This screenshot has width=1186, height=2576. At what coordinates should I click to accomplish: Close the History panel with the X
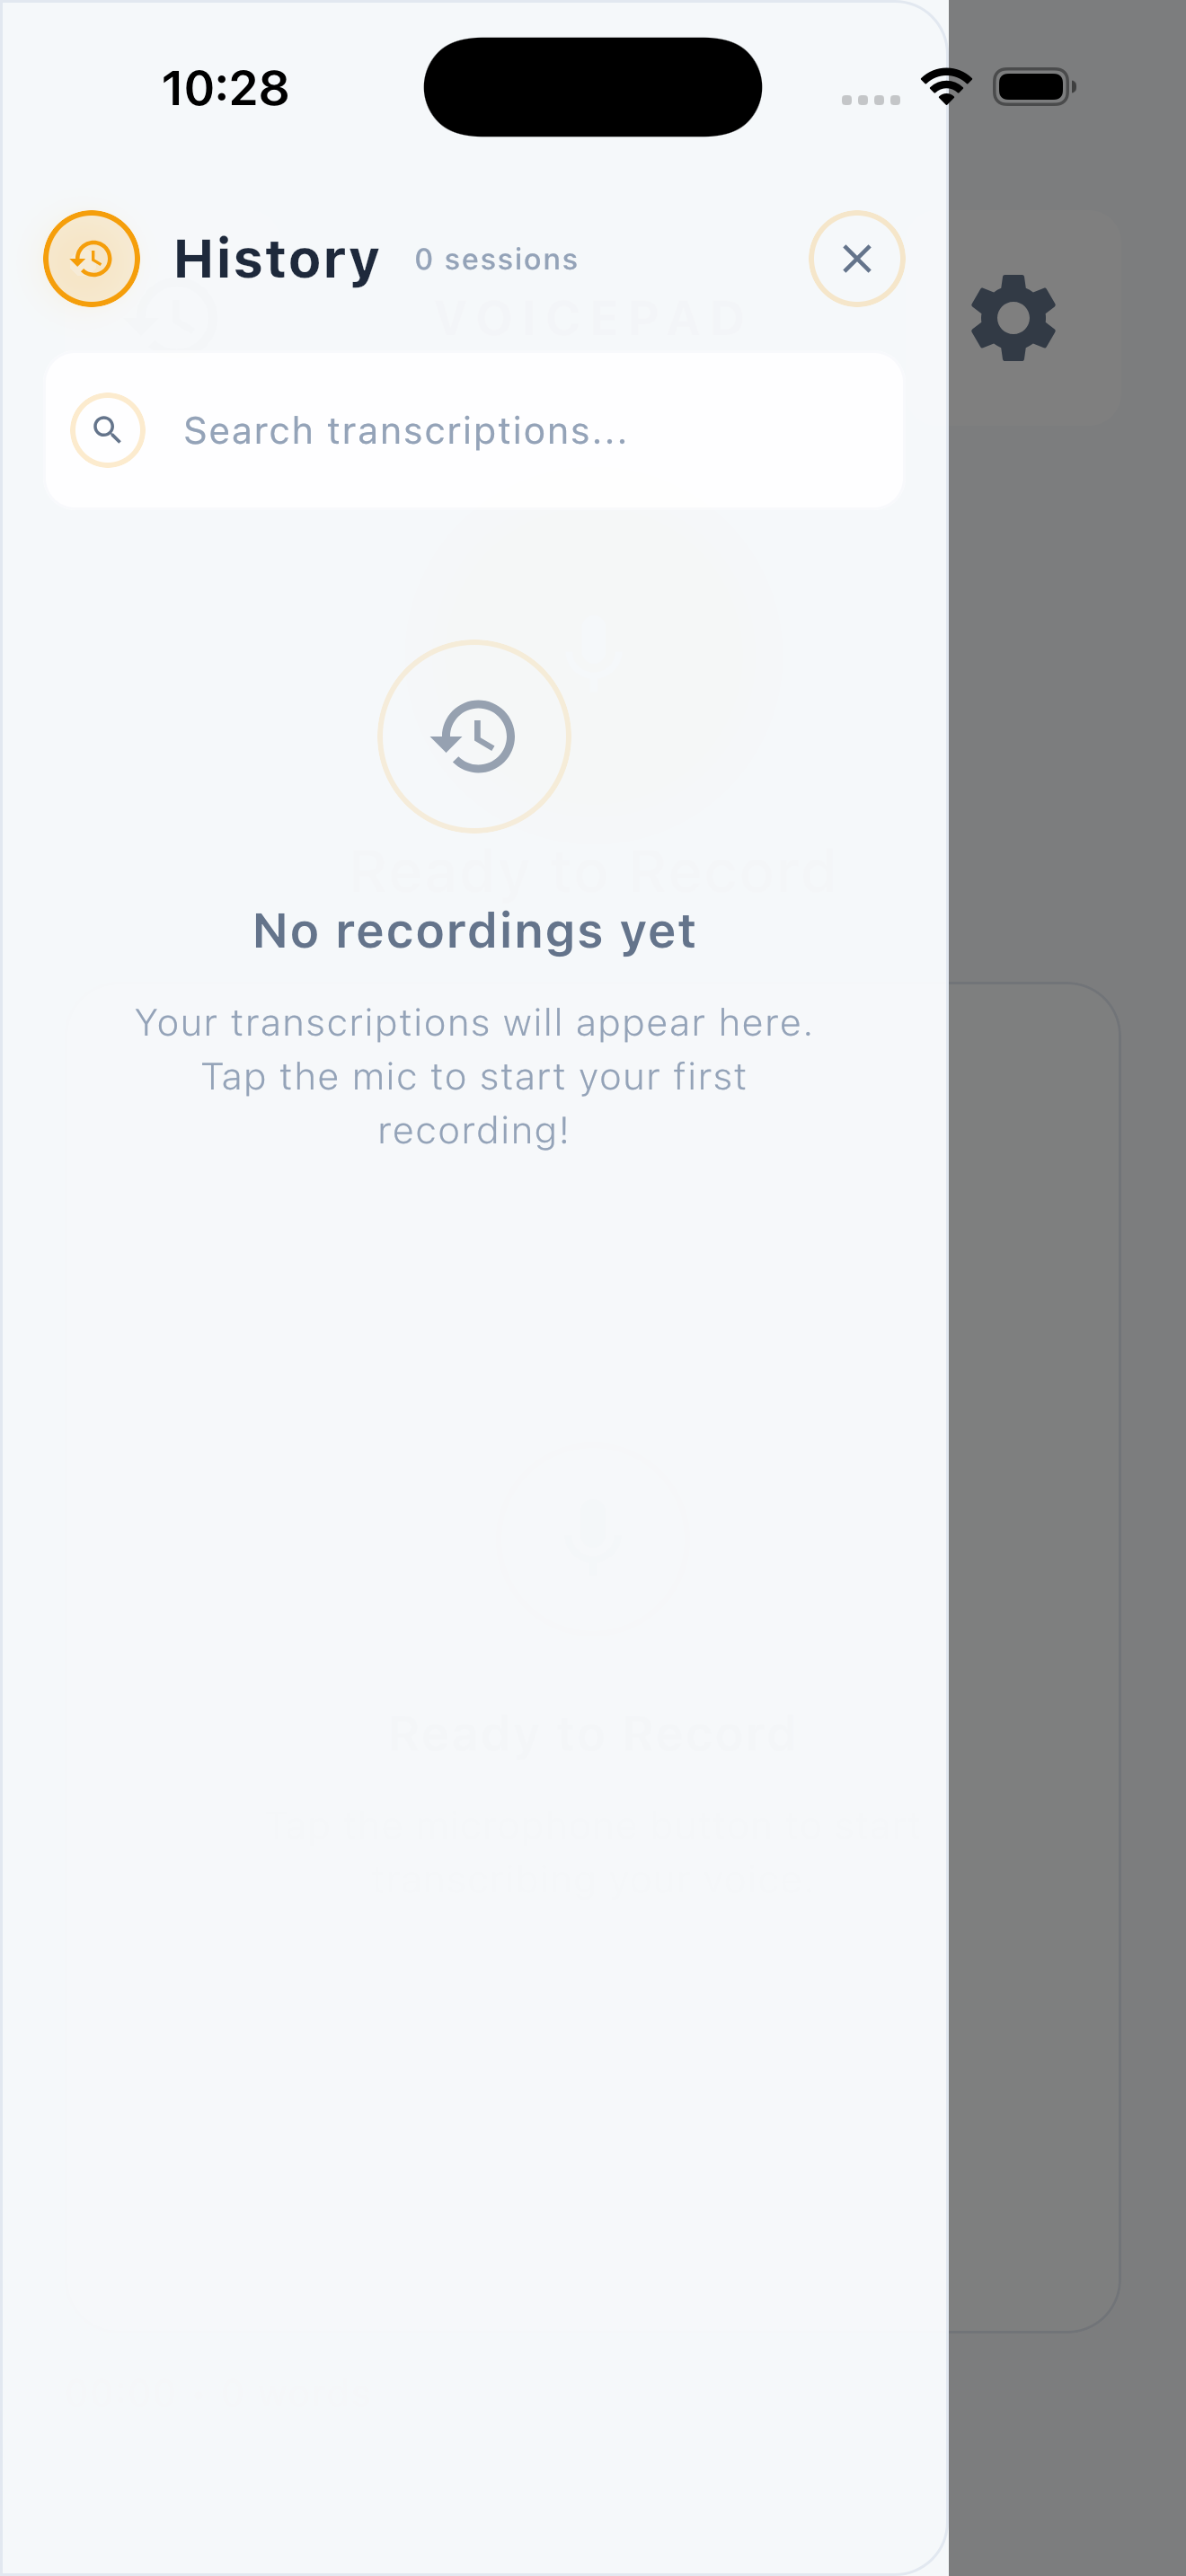pyautogui.click(x=856, y=259)
